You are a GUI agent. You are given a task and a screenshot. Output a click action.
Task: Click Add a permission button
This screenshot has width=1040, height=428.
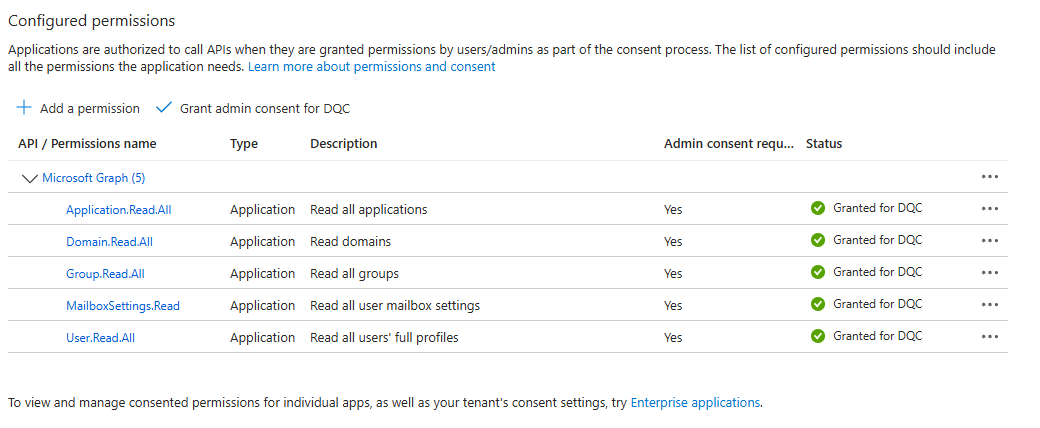78,108
